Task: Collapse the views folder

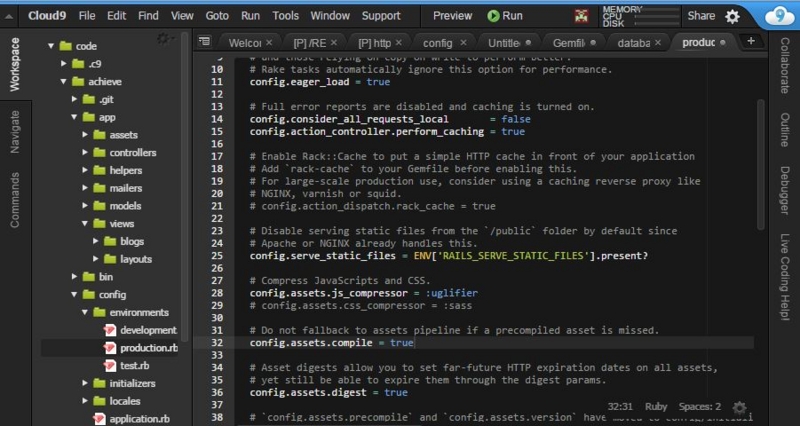Action: pos(85,223)
